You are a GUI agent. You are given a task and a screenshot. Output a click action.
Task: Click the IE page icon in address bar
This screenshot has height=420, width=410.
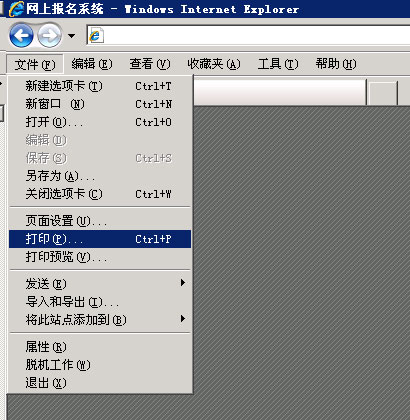(x=96, y=35)
